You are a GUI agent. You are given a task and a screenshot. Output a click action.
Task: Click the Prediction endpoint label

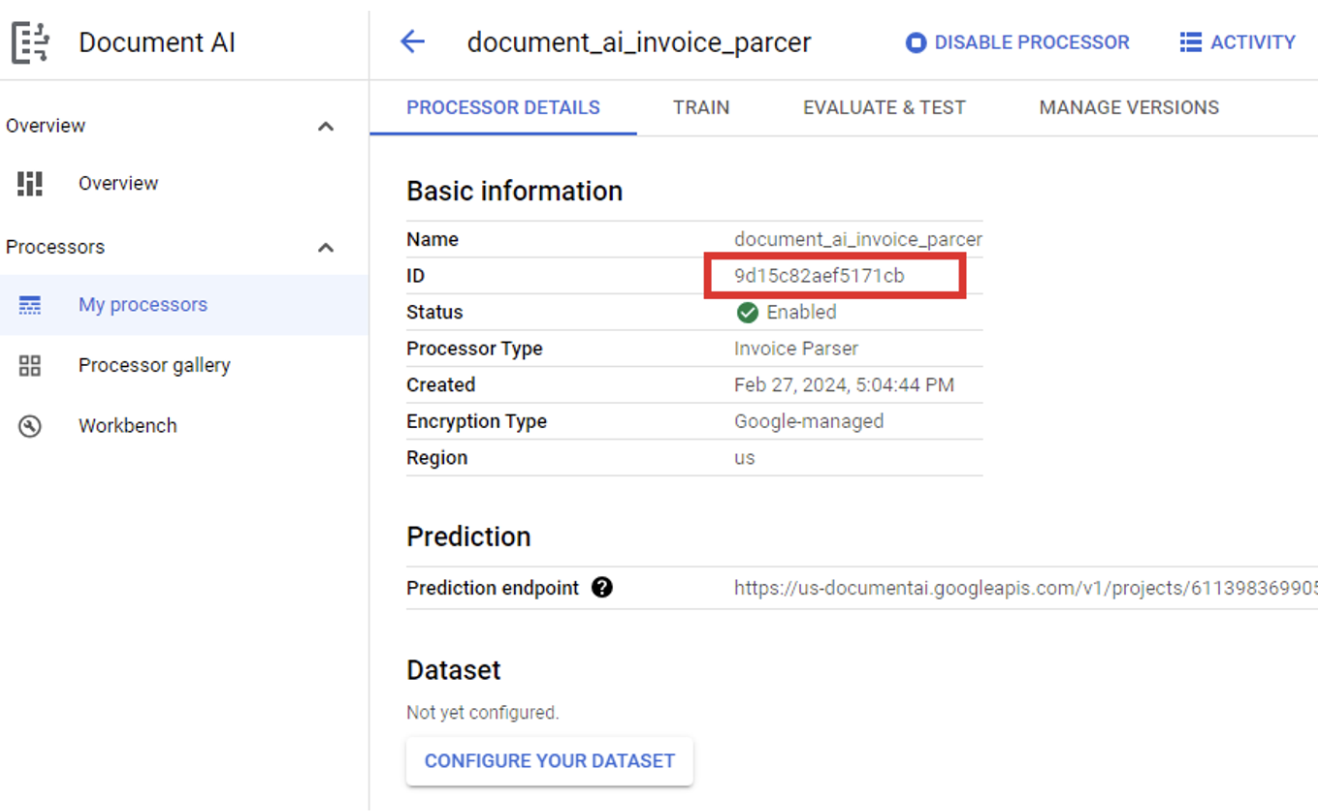point(493,588)
